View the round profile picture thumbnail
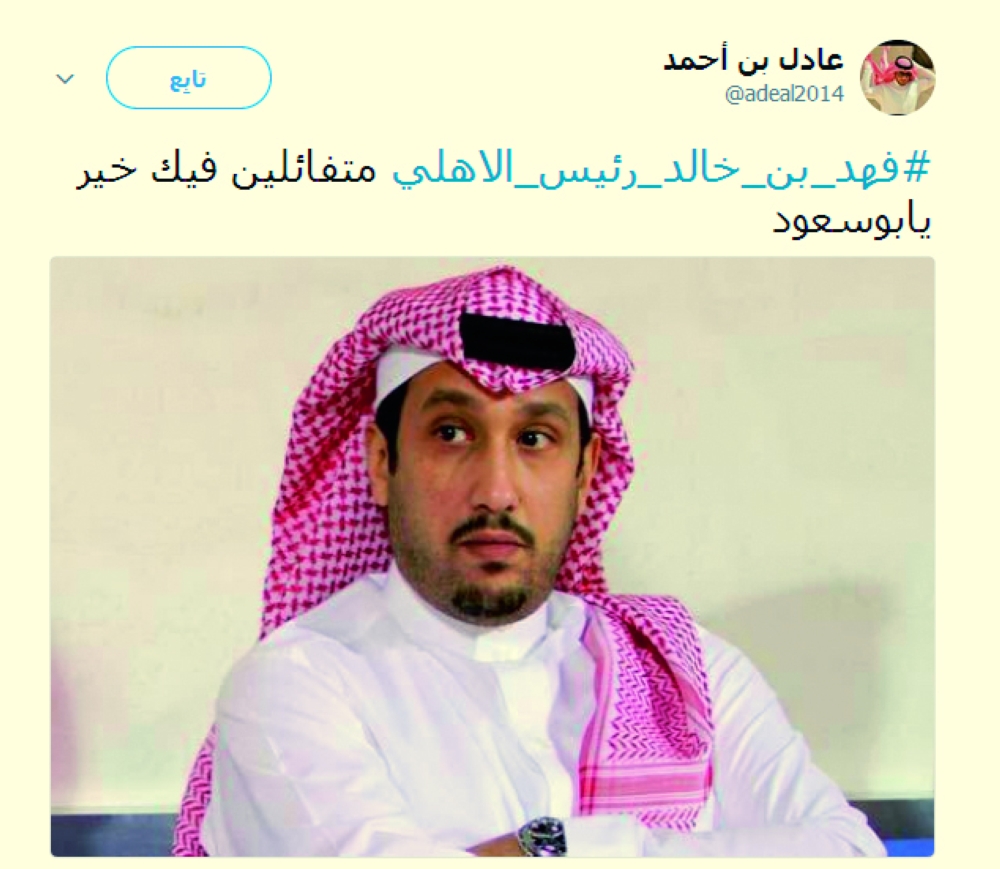Screen dimensions: 1000x869 (x=897, y=77)
